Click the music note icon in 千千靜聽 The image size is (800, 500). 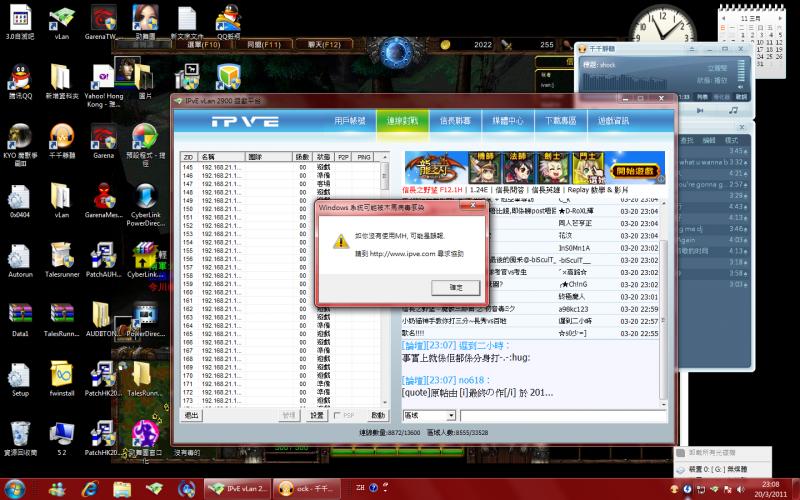click(x=733, y=110)
